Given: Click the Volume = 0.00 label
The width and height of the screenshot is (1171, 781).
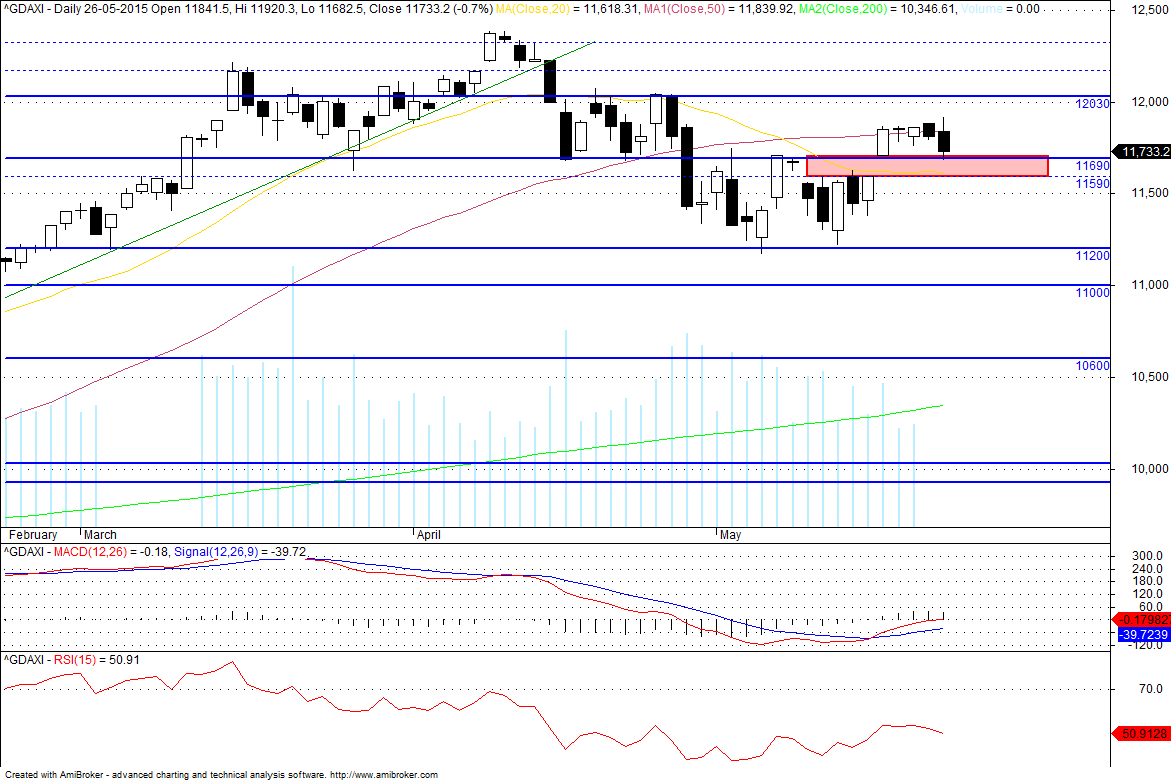Looking at the screenshot, I should (x=1000, y=9).
